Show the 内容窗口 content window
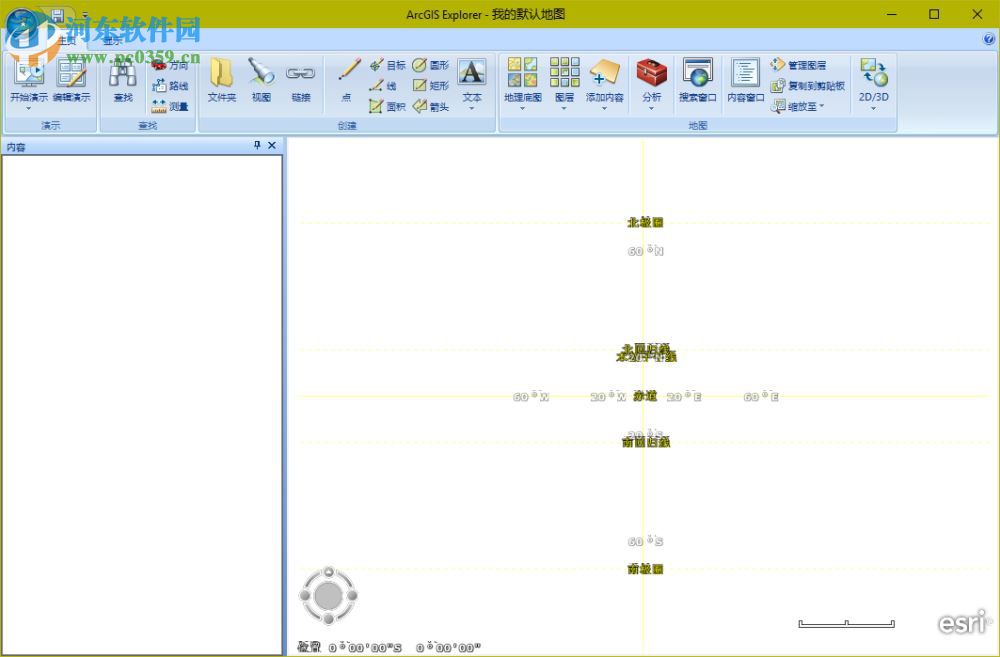The height and width of the screenshot is (657, 1000). [x=743, y=80]
